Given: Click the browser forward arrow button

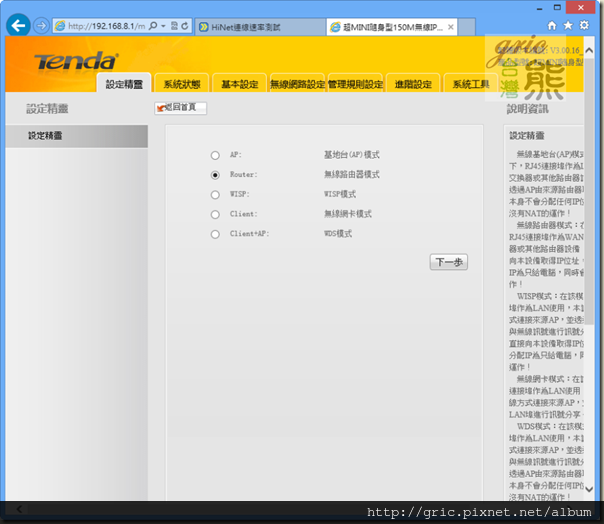Looking at the screenshot, I should coord(41,26).
